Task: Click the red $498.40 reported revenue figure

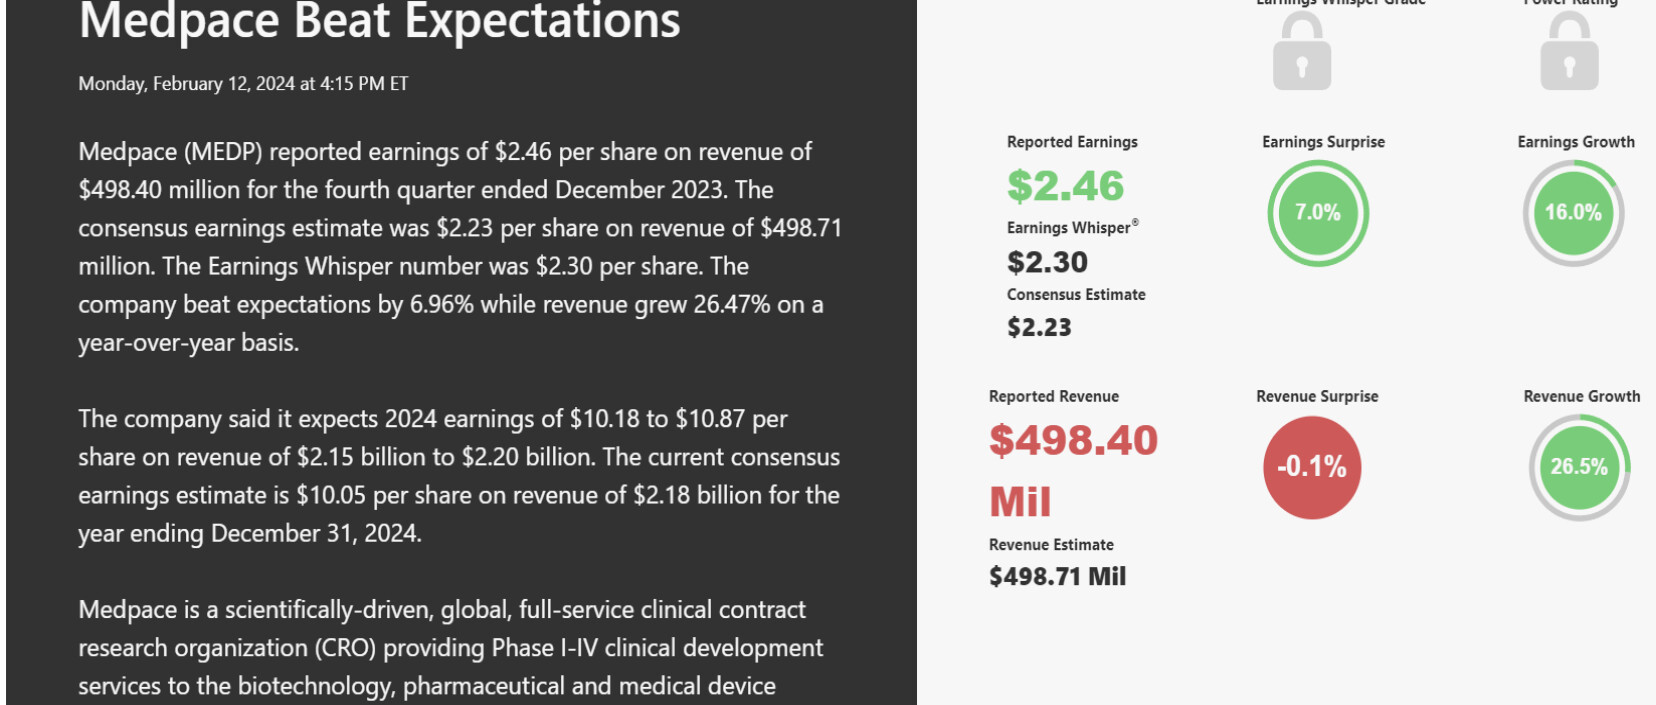Action: pos(1073,441)
